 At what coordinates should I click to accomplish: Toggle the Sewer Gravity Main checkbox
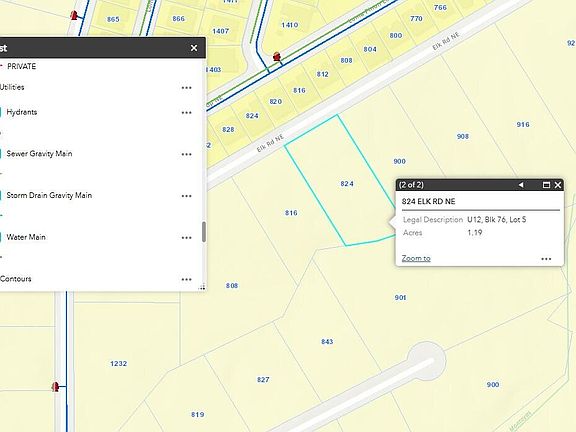(x=0, y=154)
